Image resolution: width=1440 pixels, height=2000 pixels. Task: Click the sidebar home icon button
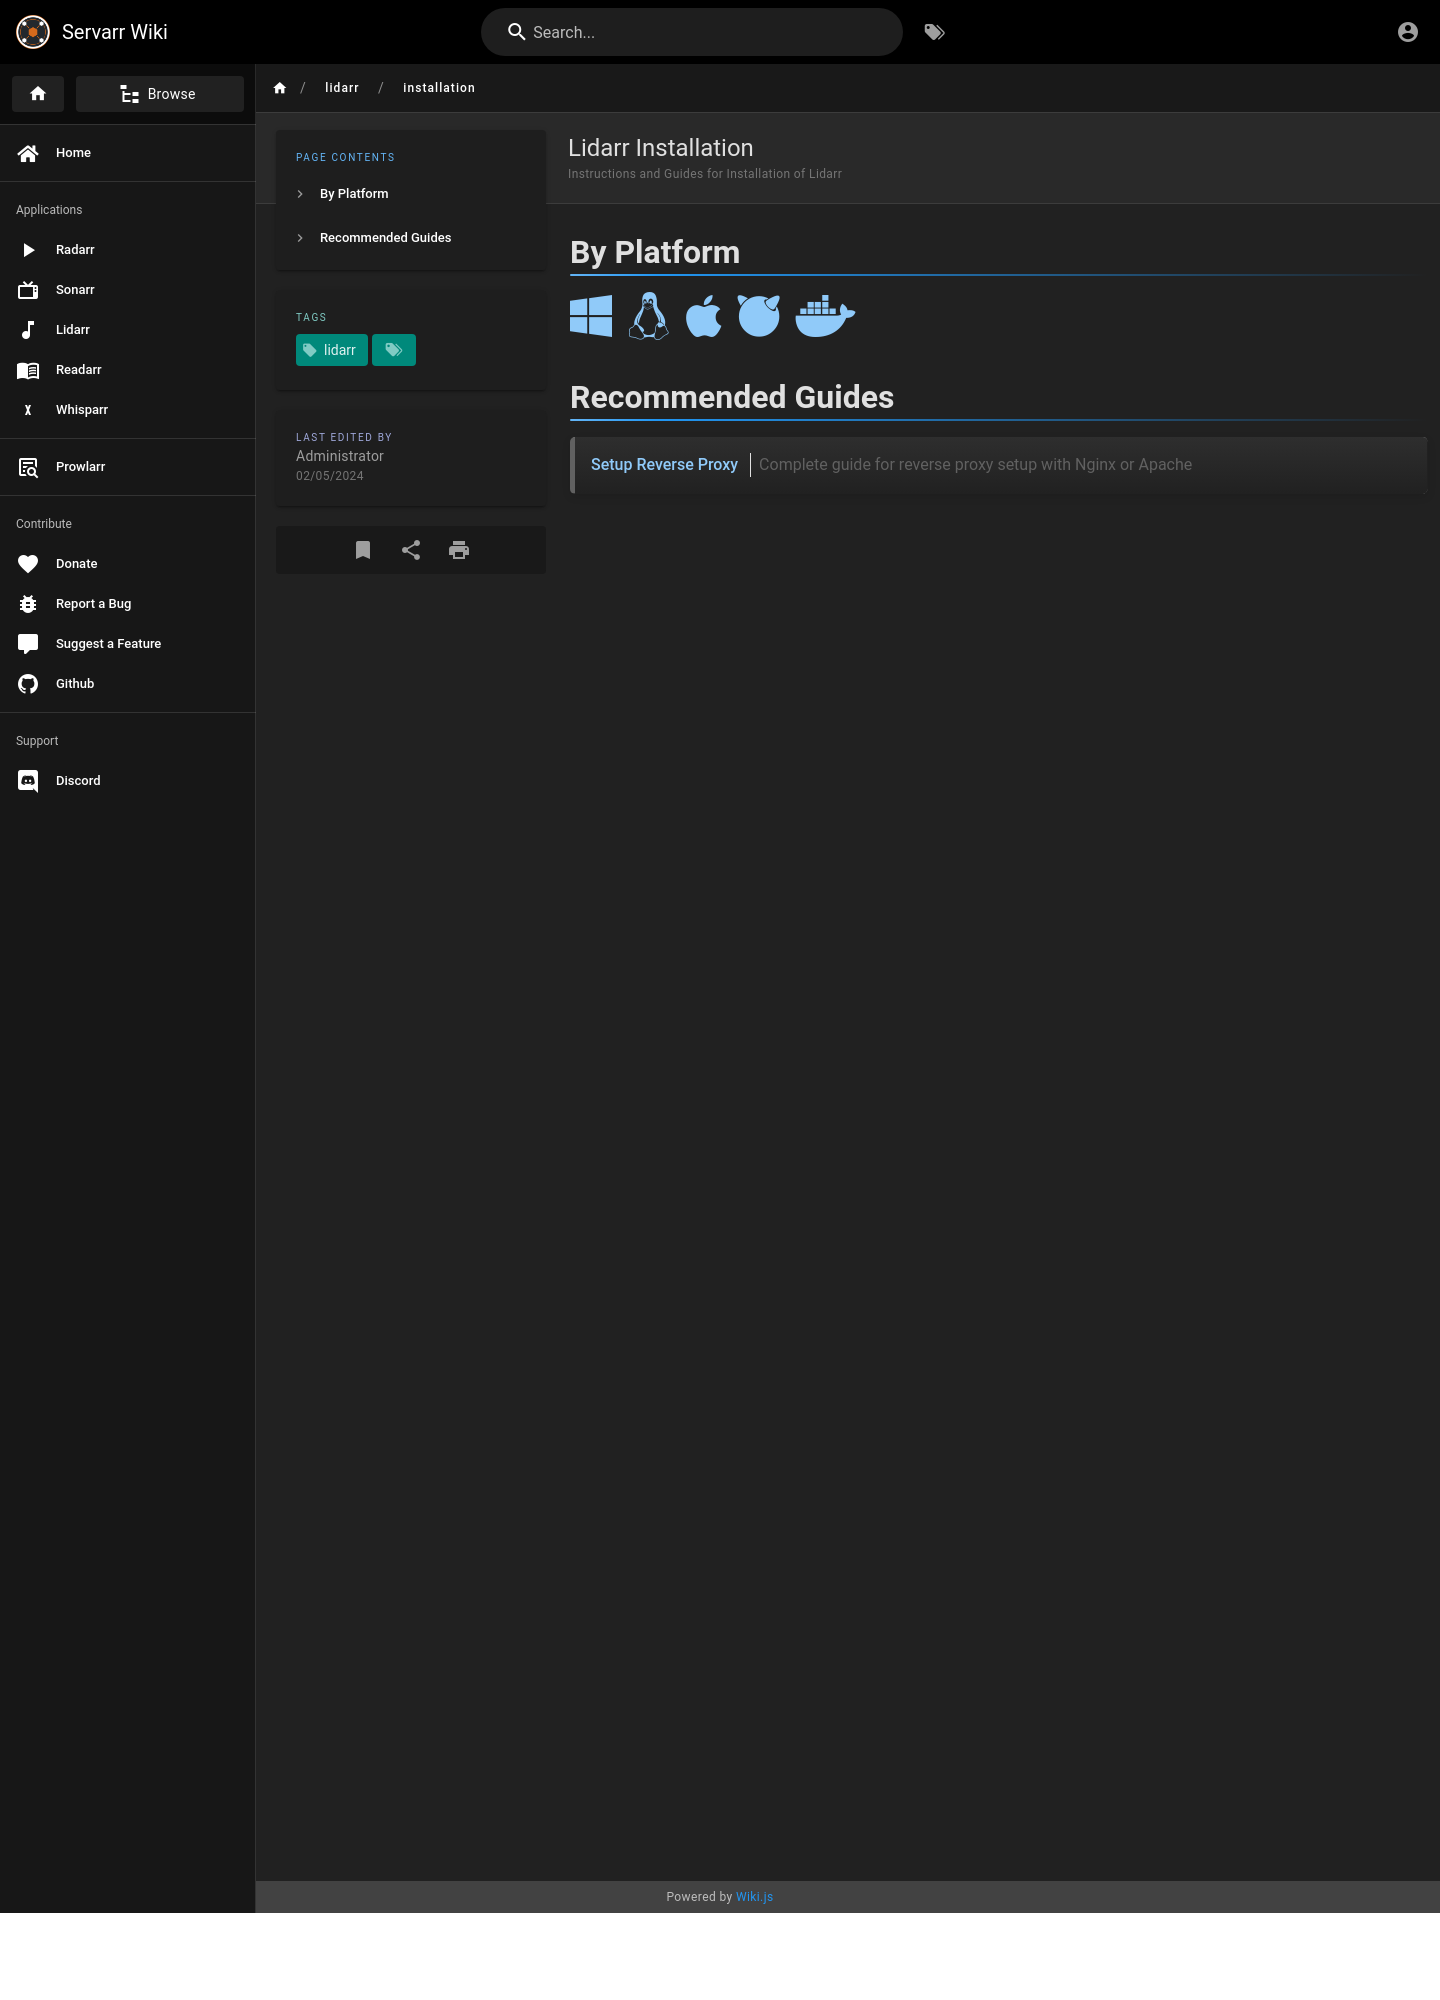[x=38, y=94]
